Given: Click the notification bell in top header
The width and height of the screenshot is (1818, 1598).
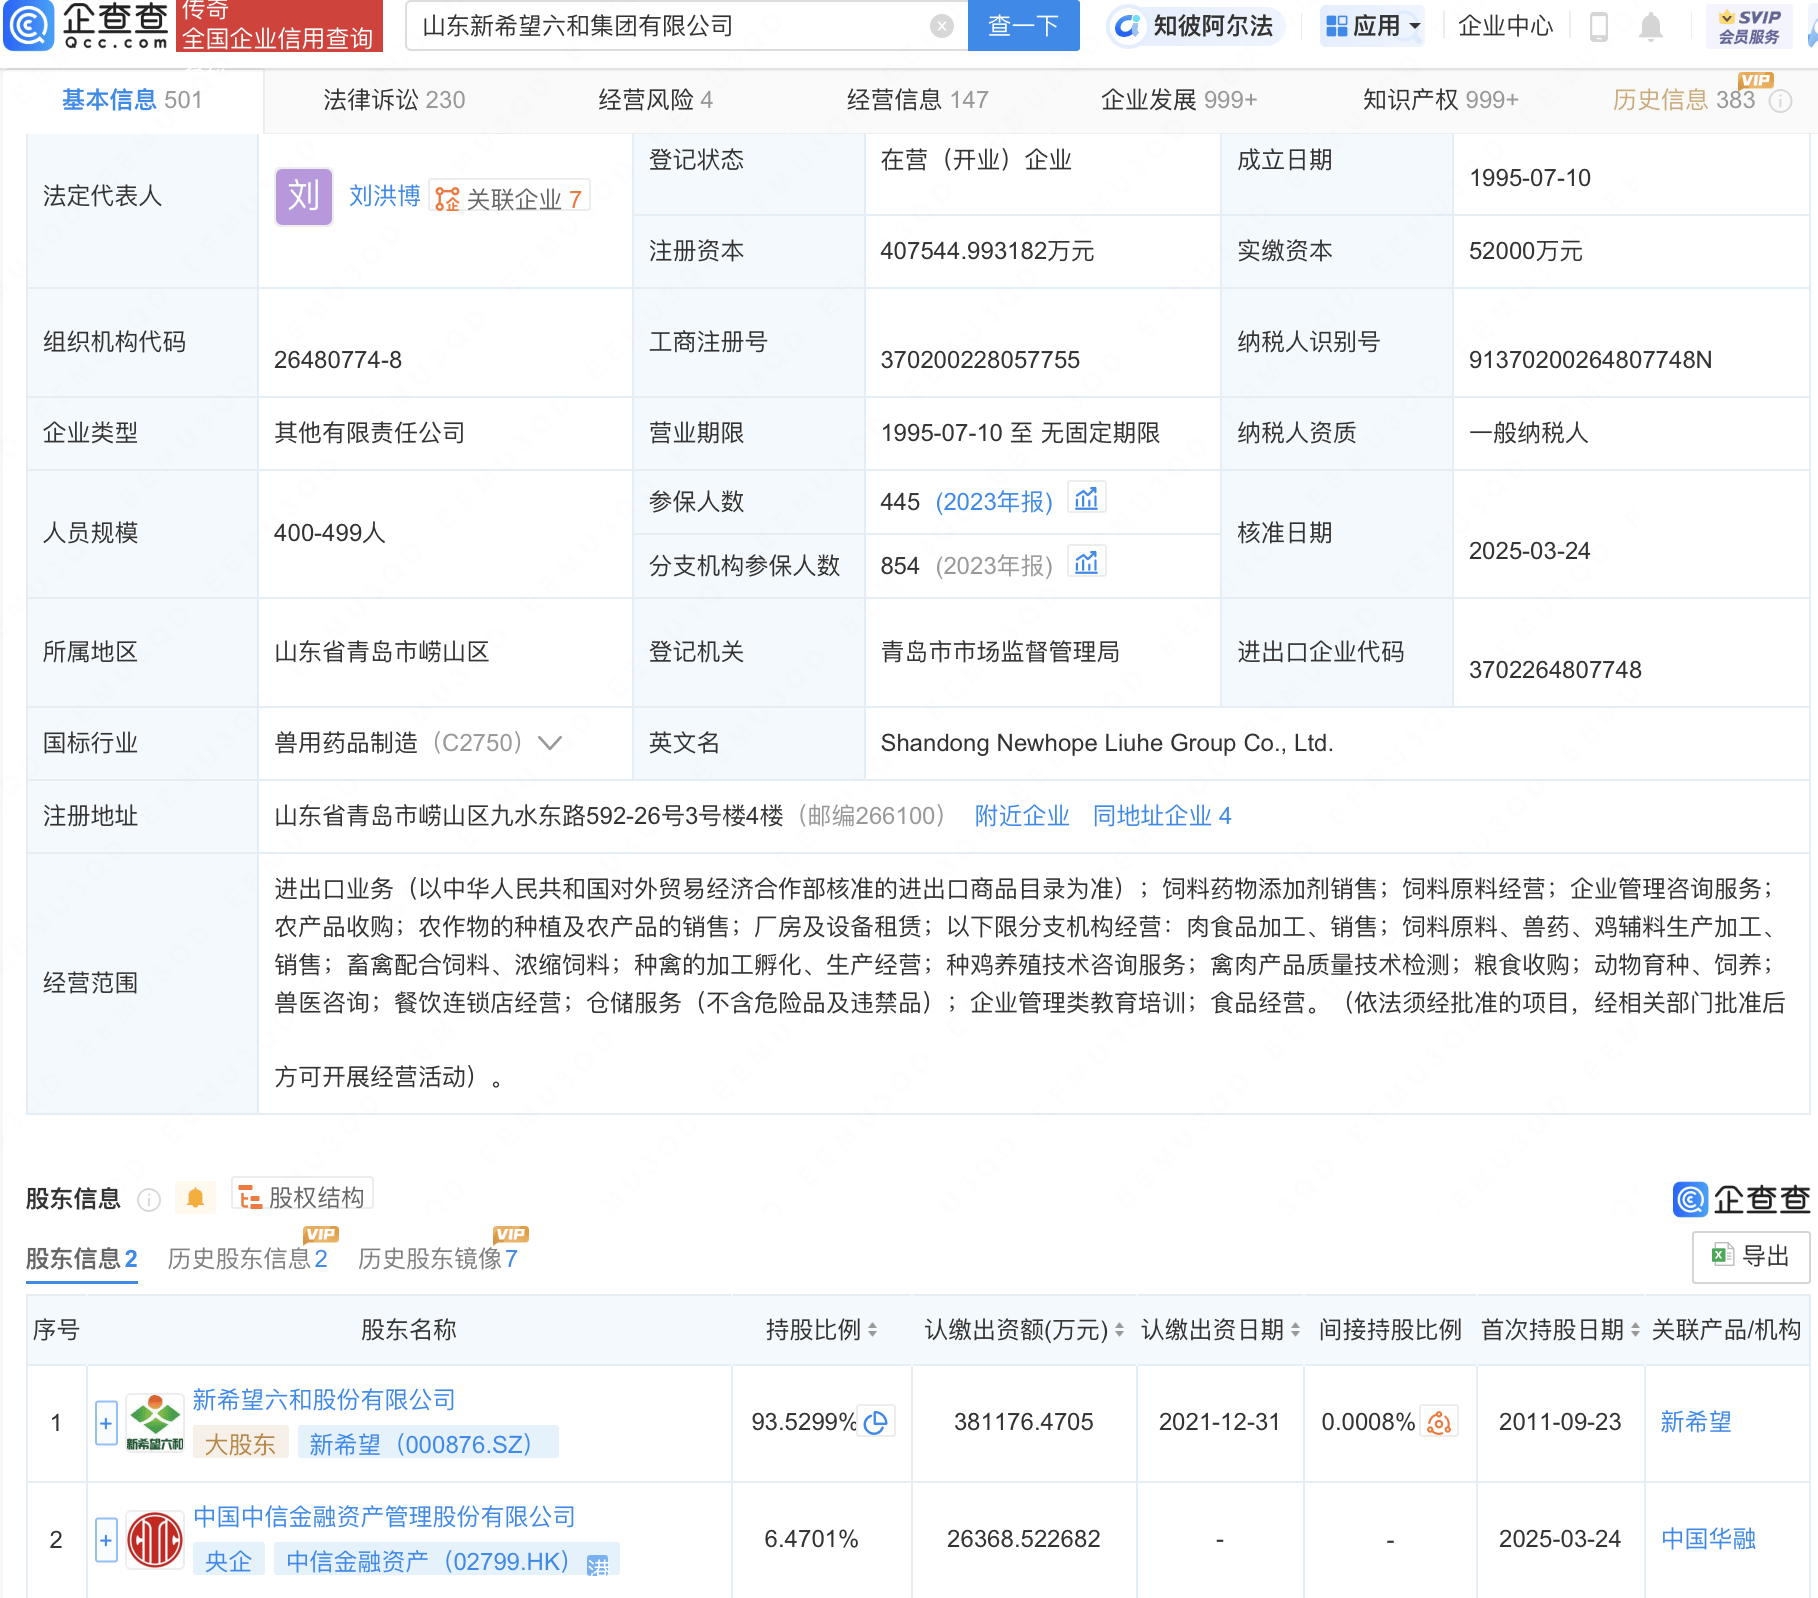Looking at the screenshot, I should tap(1650, 27).
